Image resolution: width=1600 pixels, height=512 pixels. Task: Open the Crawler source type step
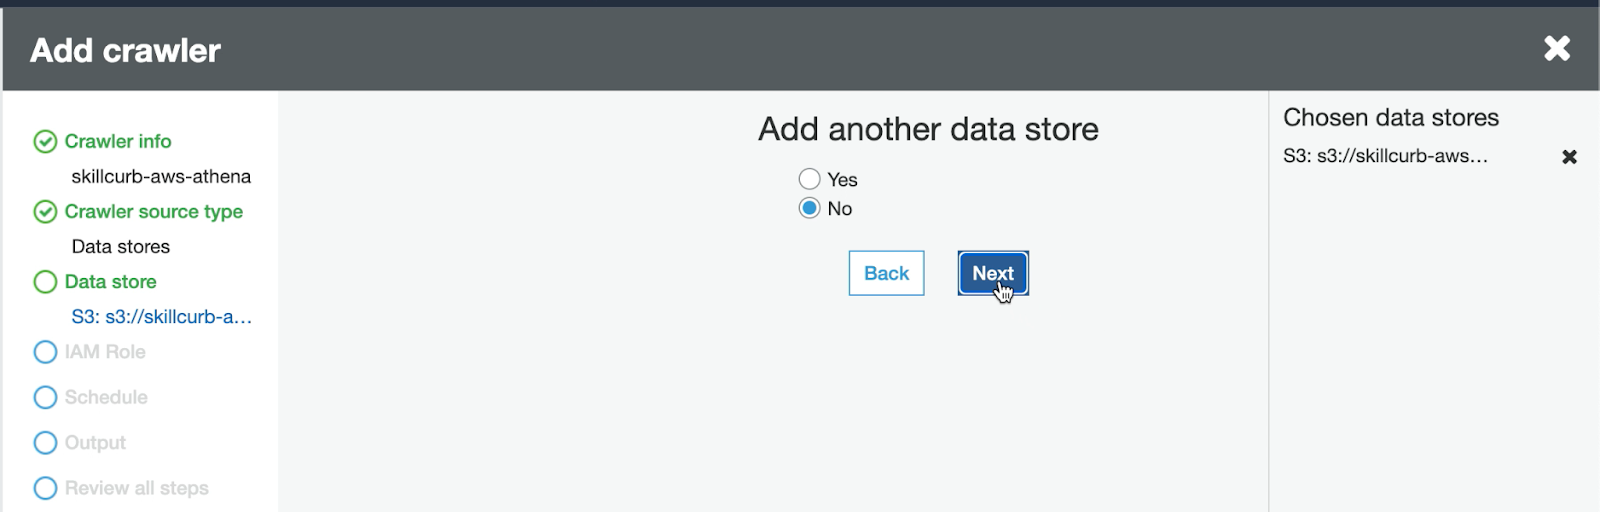[154, 212]
